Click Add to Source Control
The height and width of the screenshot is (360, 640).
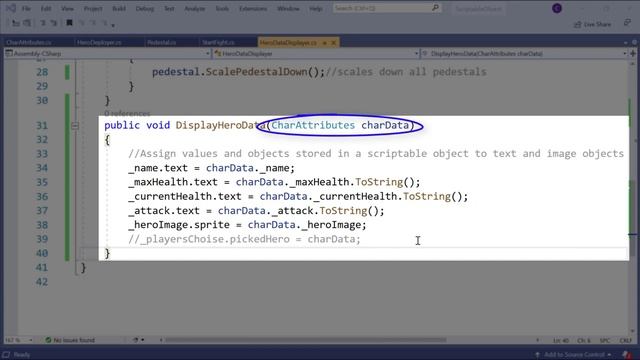573,355
